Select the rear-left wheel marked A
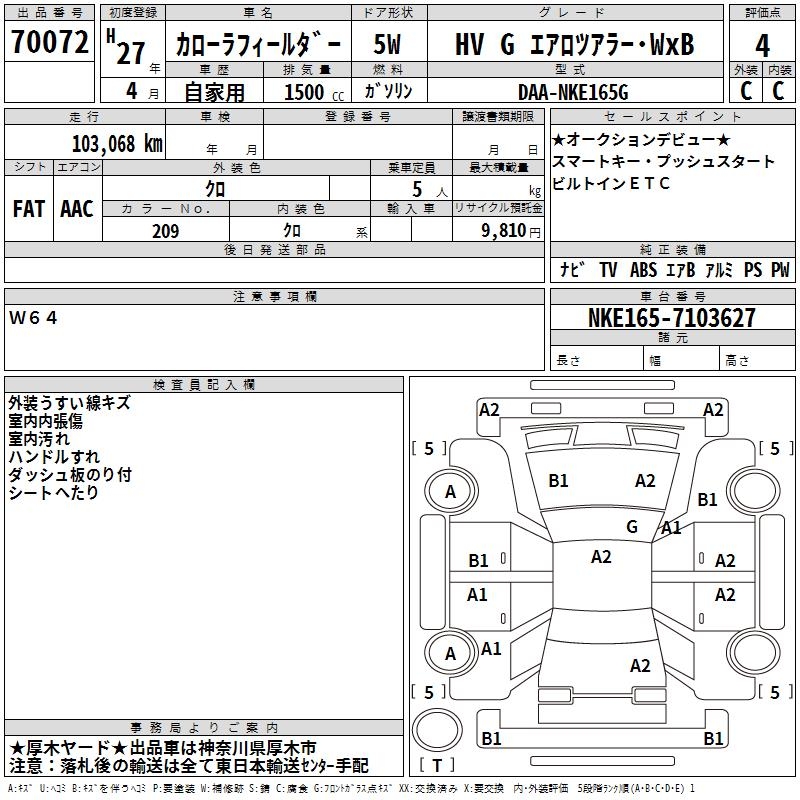 (451, 653)
